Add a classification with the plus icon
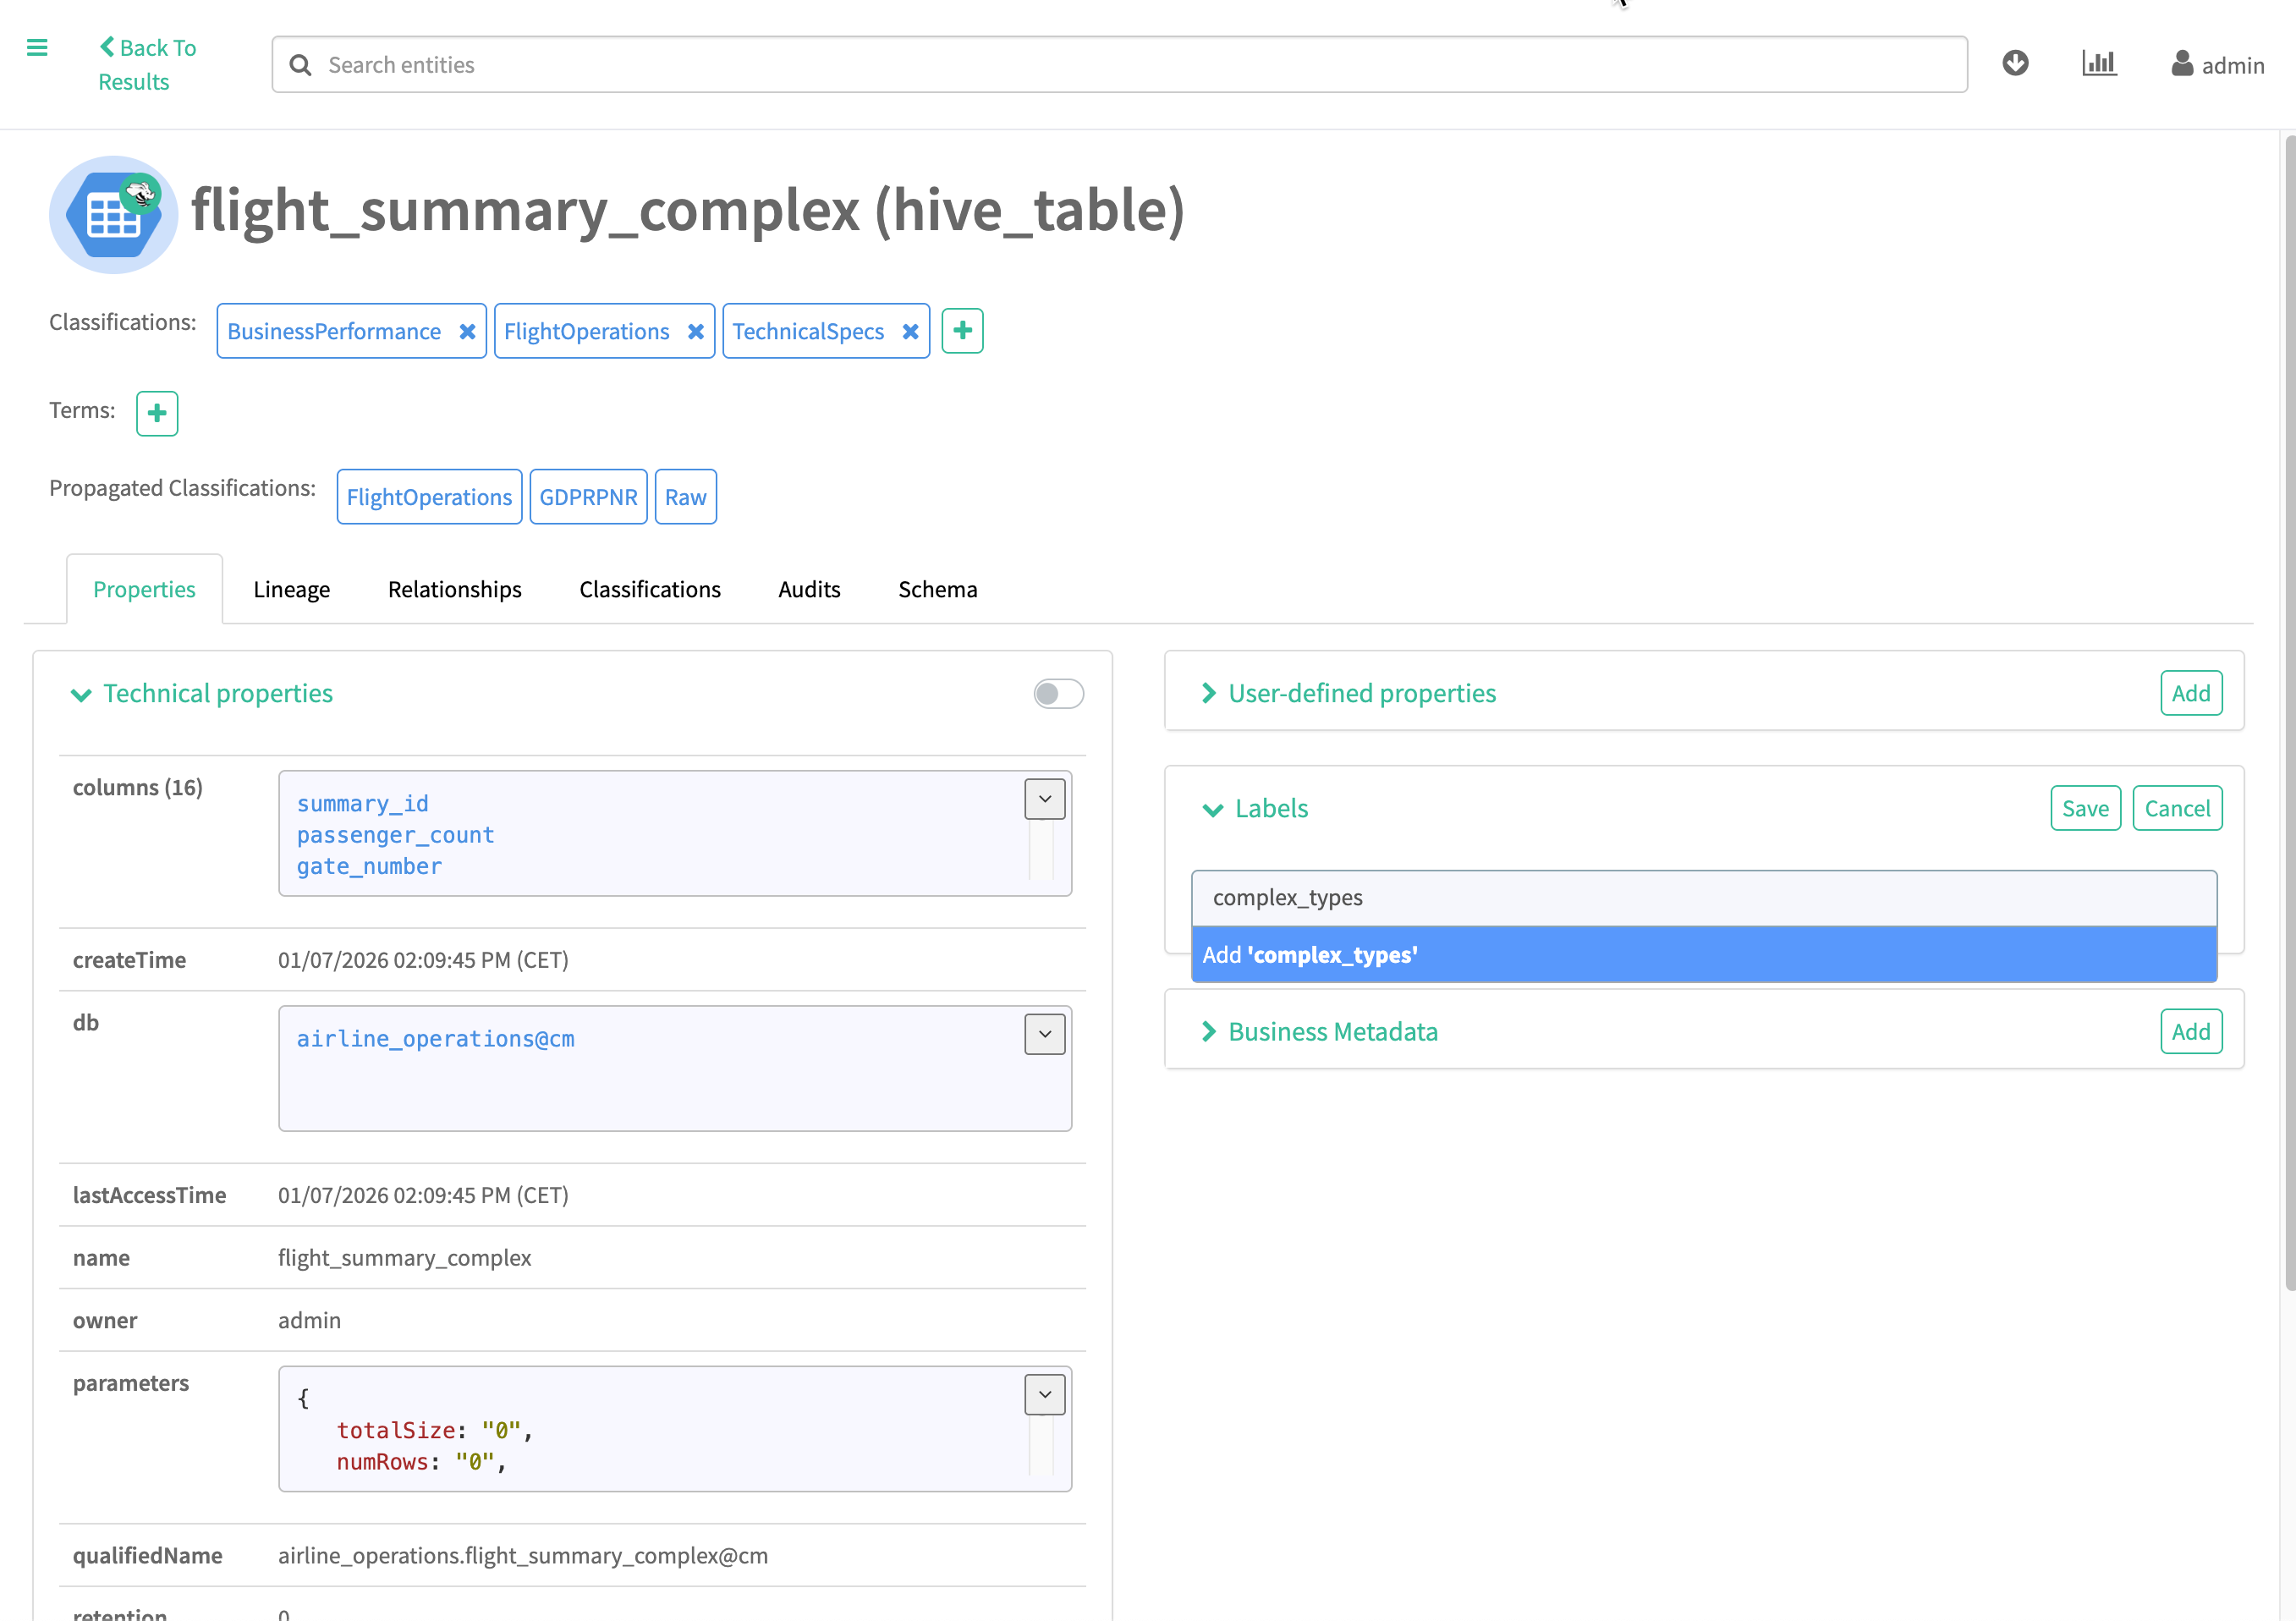This screenshot has height=1621, width=2296. tap(962, 331)
